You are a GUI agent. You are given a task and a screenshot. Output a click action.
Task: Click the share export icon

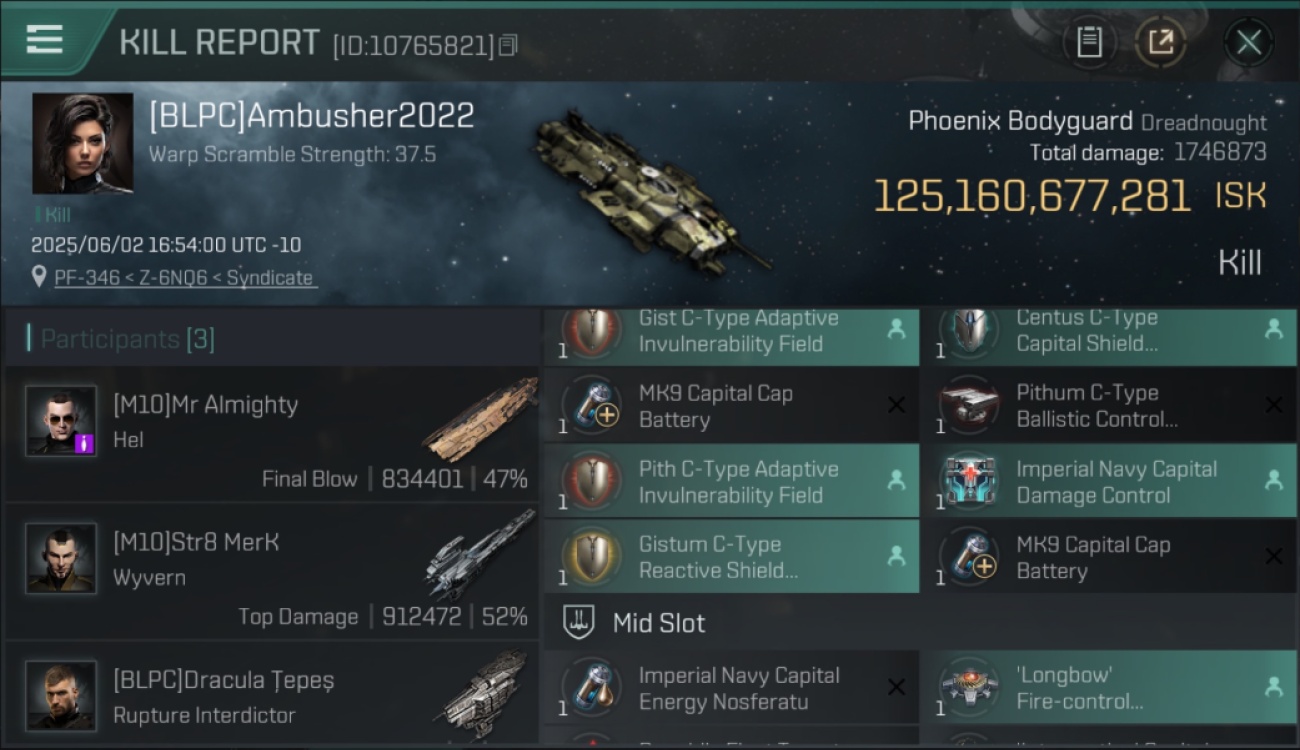pos(1161,42)
